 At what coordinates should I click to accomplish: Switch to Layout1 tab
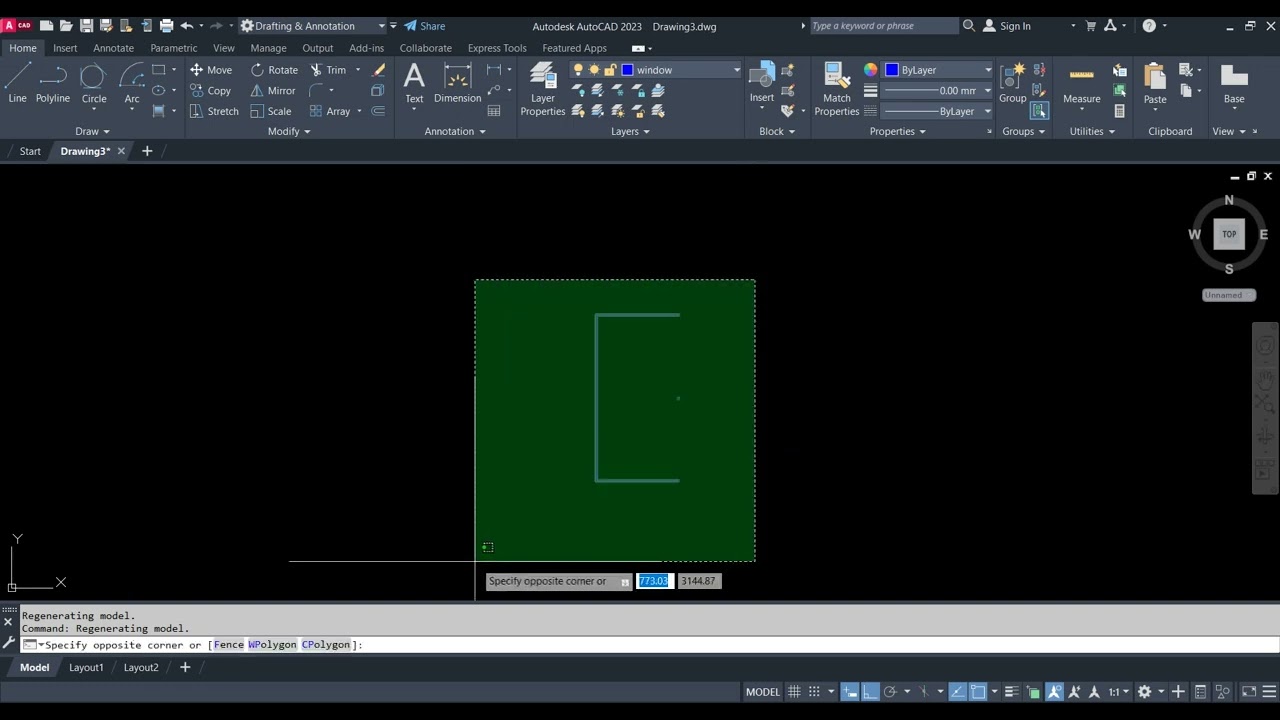86,668
